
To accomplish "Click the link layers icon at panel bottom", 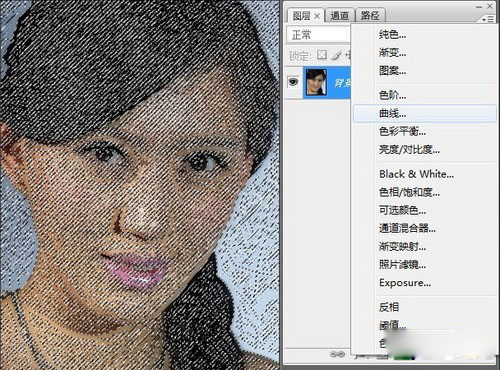I will [337, 354].
